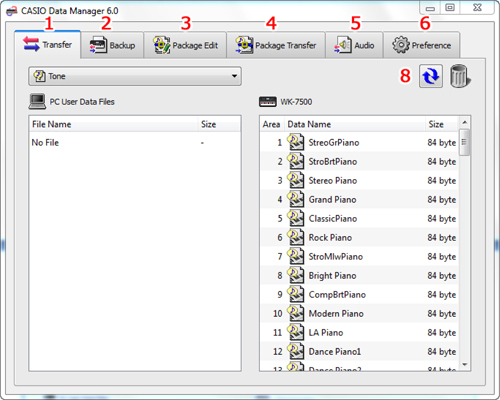500x400 pixels.
Task: Select the Grand Piano data name
Action: click(332, 200)
